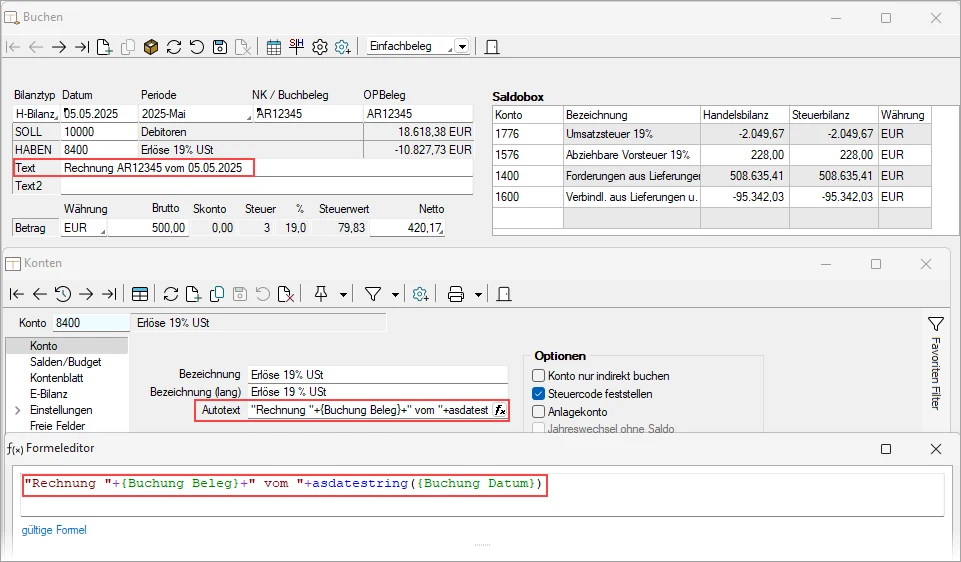Save the booking with the floppy disk icon

[x=219, y=47]
